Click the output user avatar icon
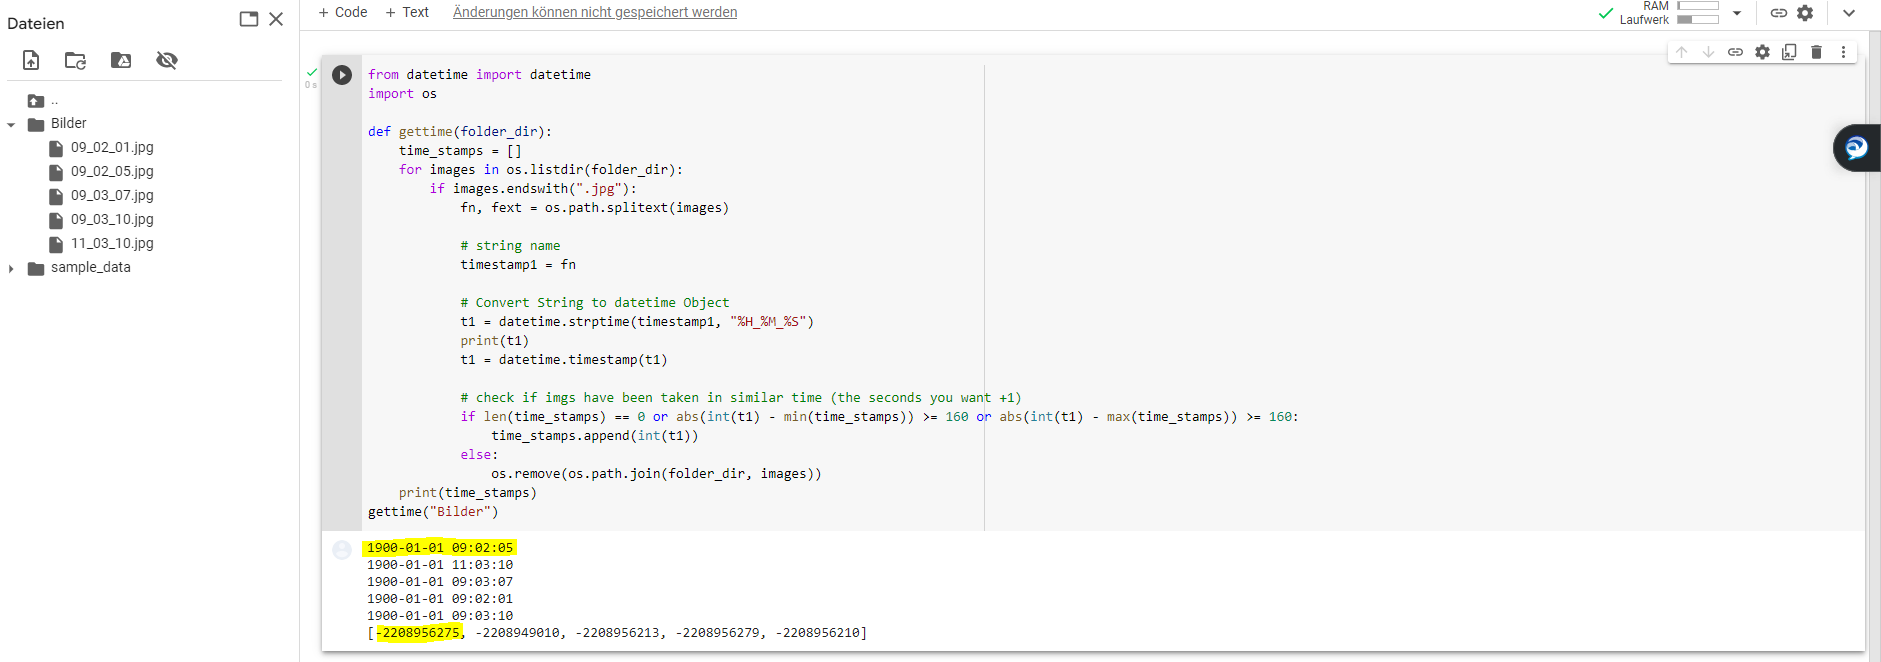The image size is (1881, 662). pyautogui.click(x=342, y=550)
